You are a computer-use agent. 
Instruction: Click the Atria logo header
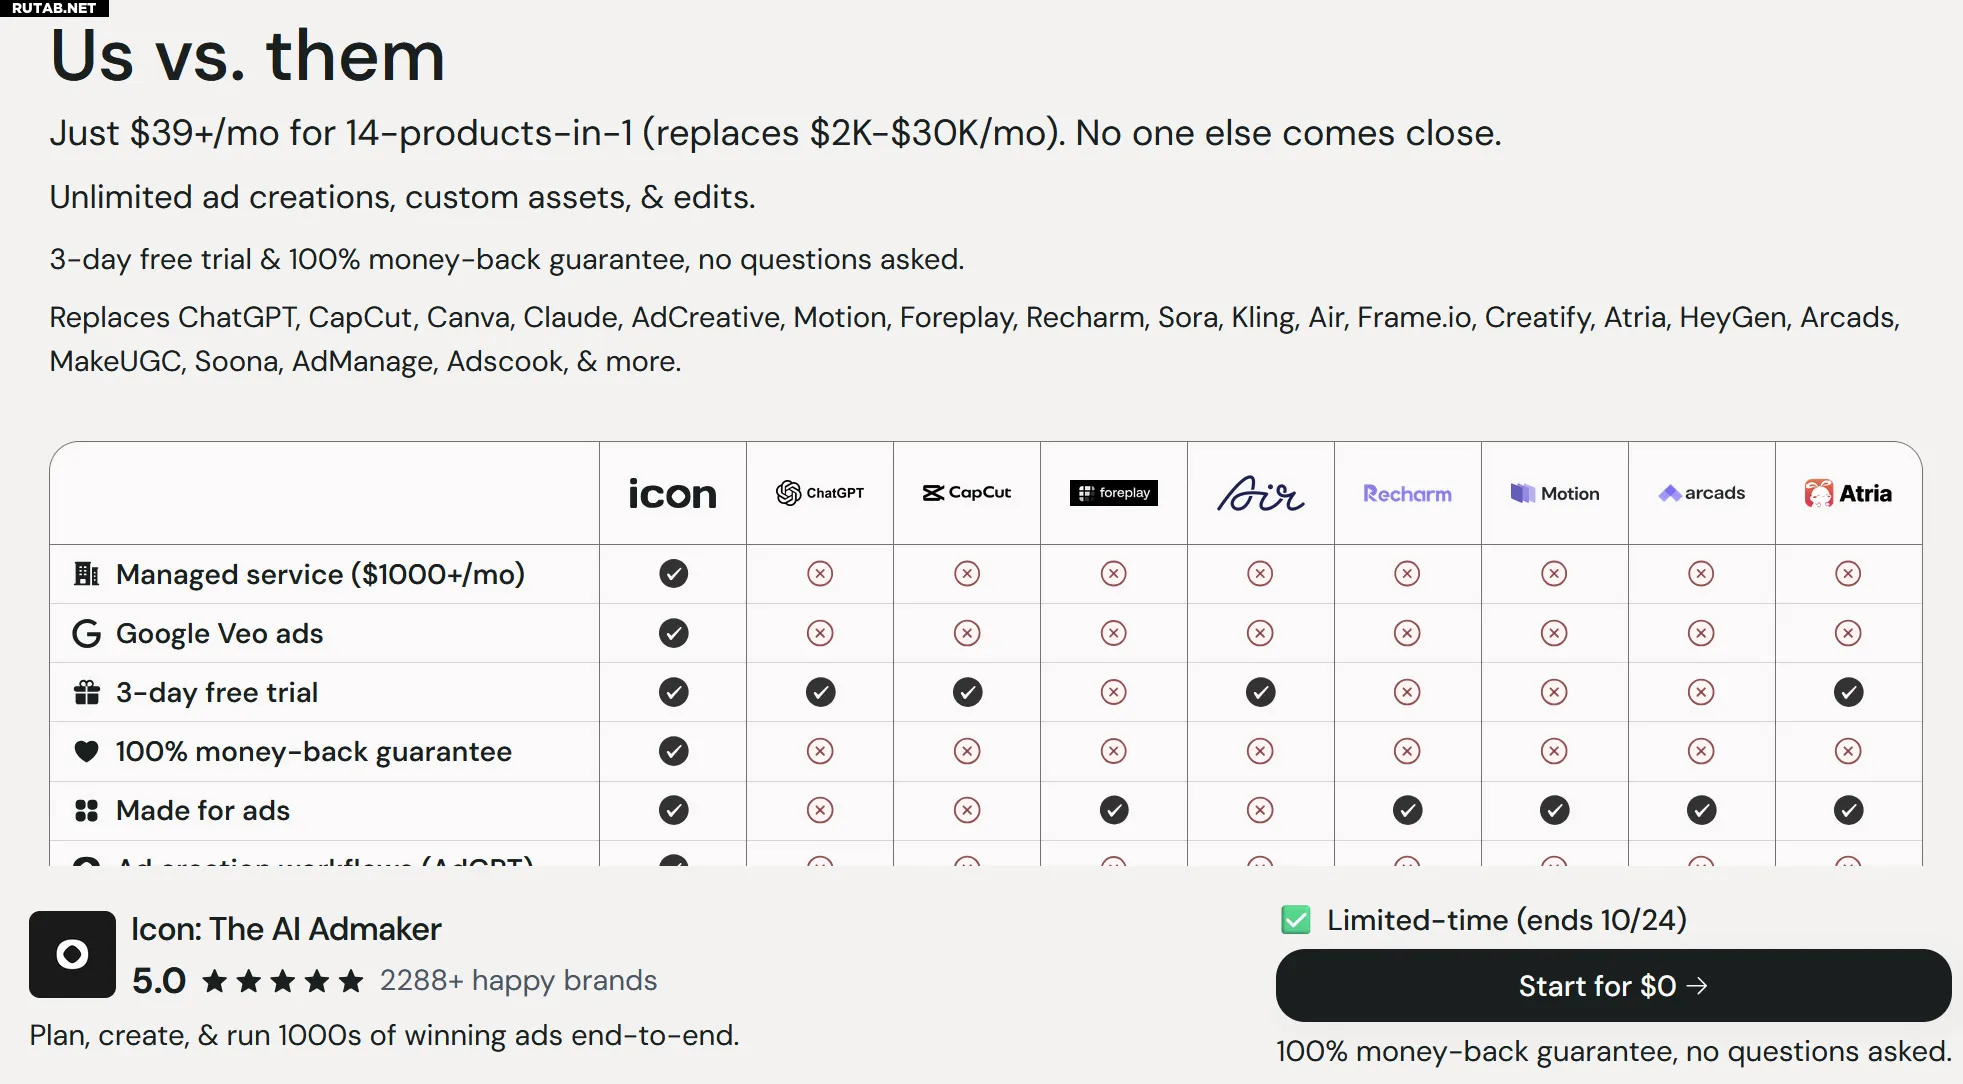point(1848,493)
